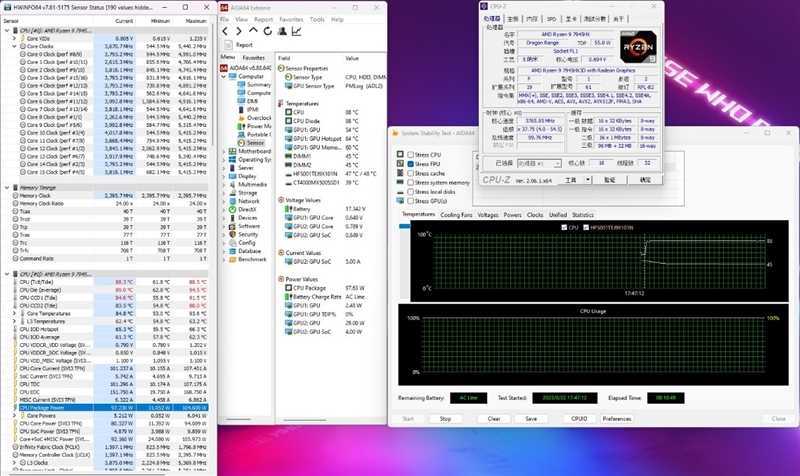Enable the Stress GPU(s) checkbox
Image resolution: width=800 pixels, height=476 pixels.
410,201
